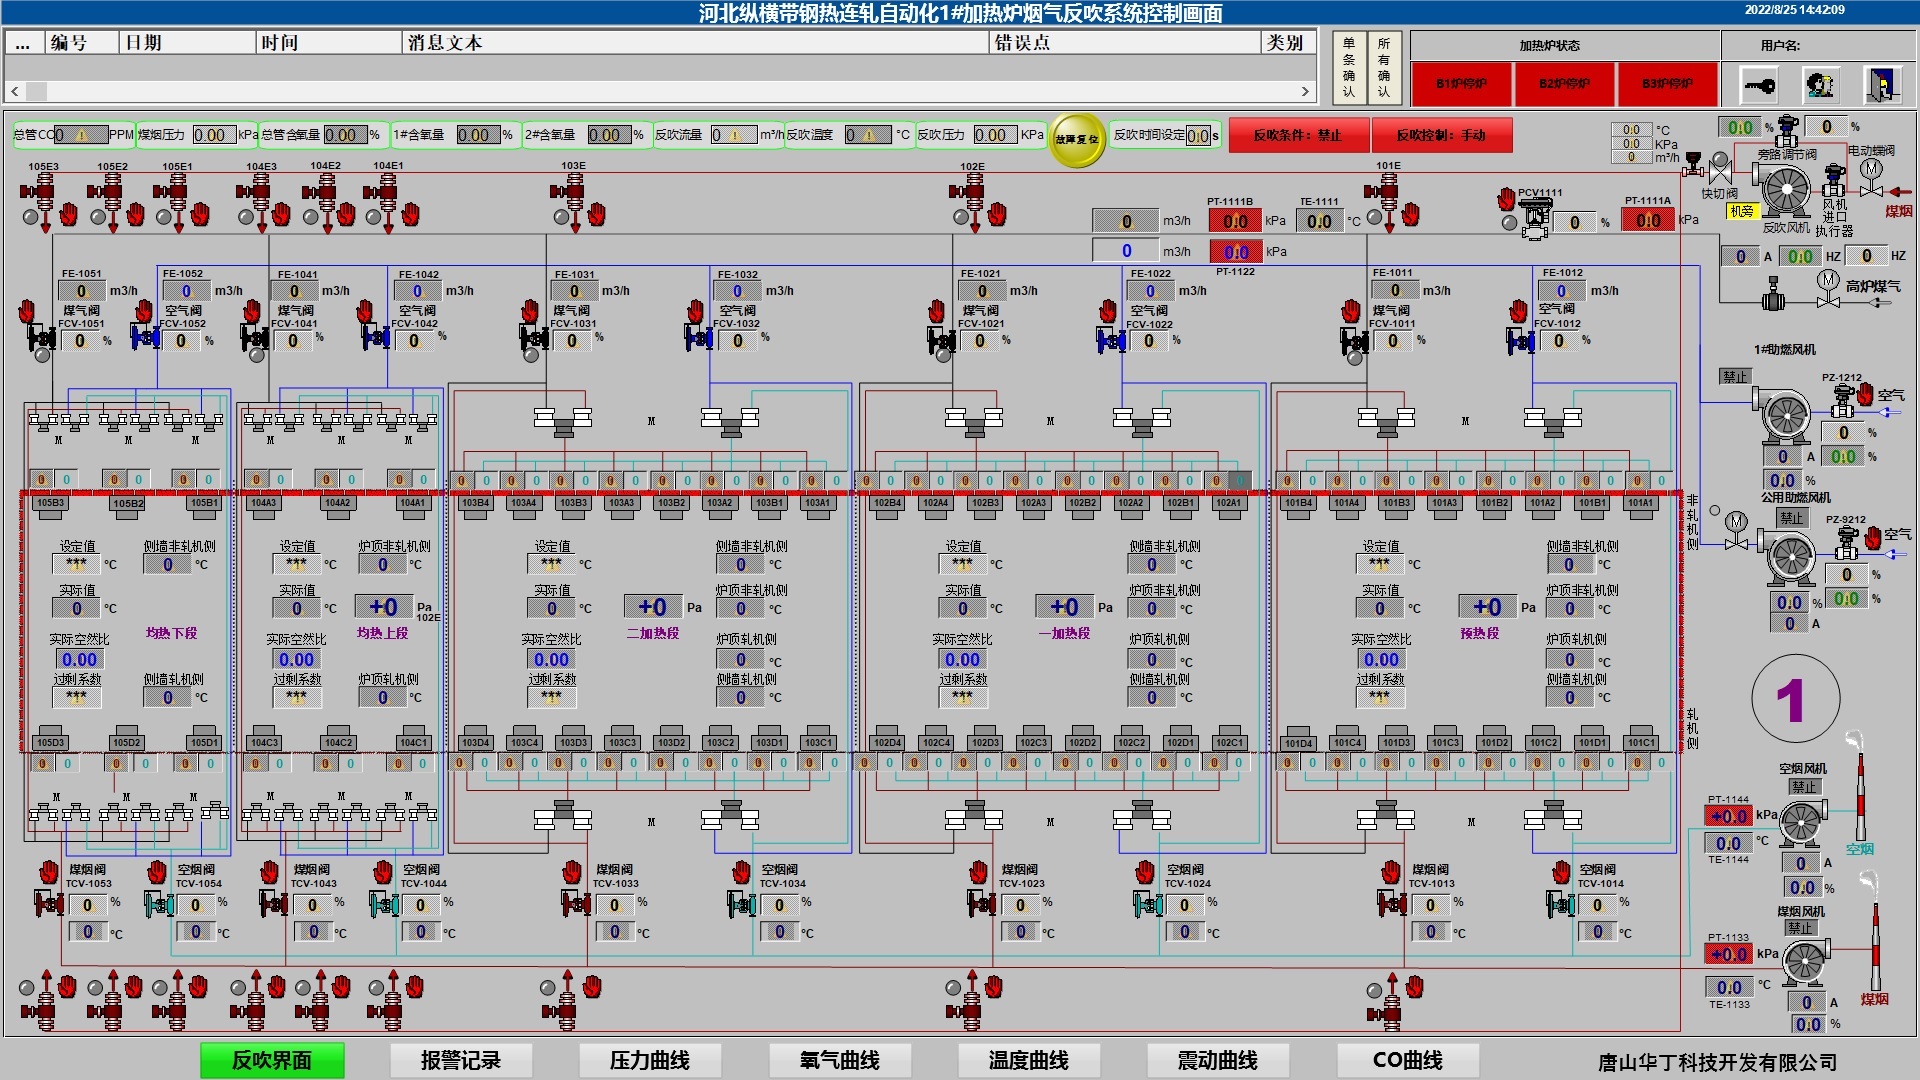Click the 快切阀 quick-cut valve symbol
This screenshot has height=1080, width=1920.
coord(1721,172)
